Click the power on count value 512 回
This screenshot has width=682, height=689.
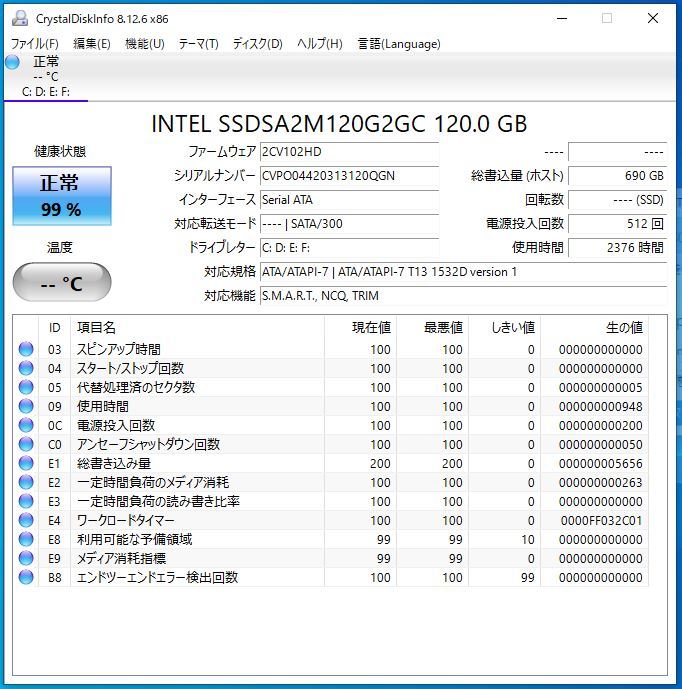pos(618,224)
